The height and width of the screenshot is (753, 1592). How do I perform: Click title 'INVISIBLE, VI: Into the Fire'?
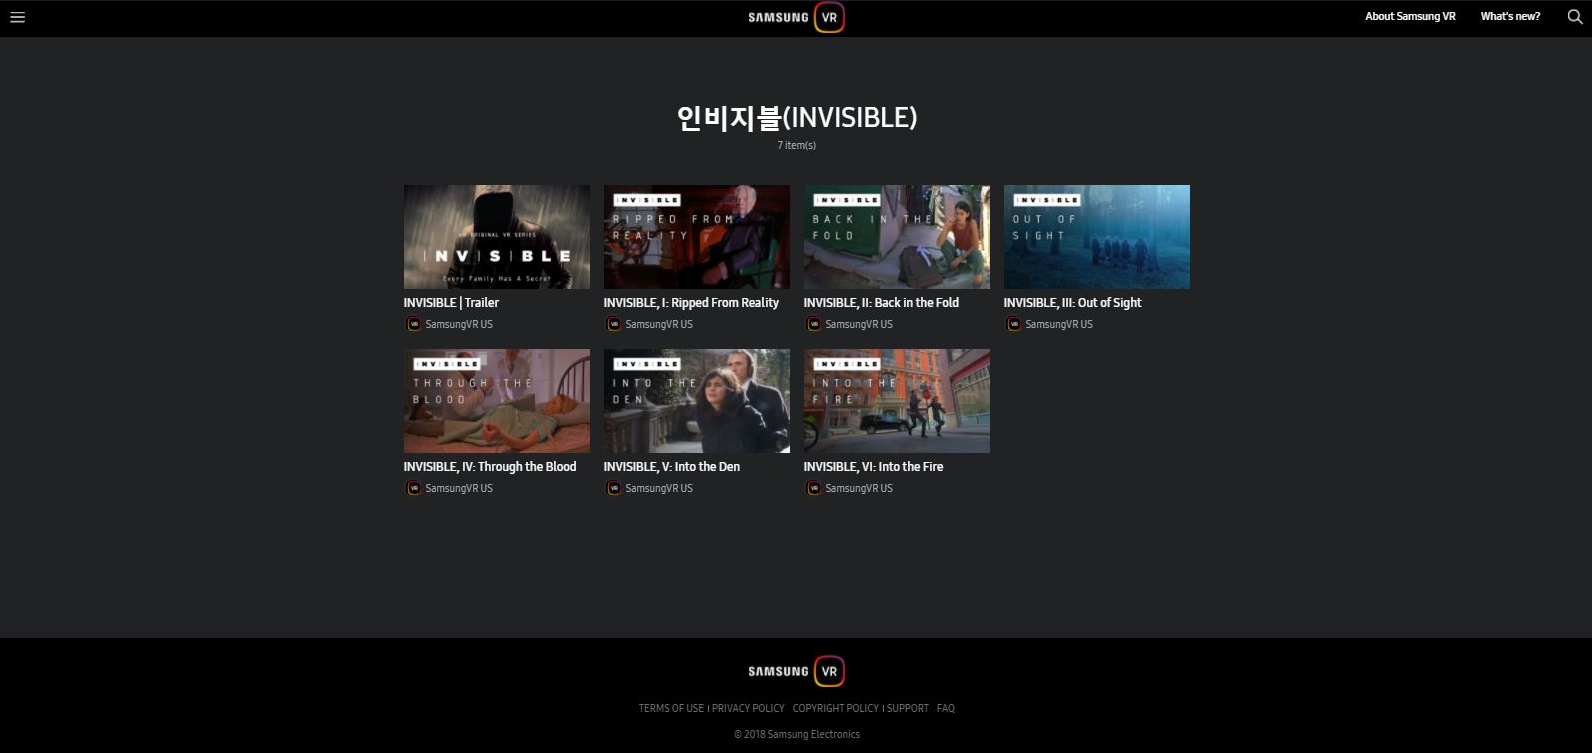coord(873,467)
